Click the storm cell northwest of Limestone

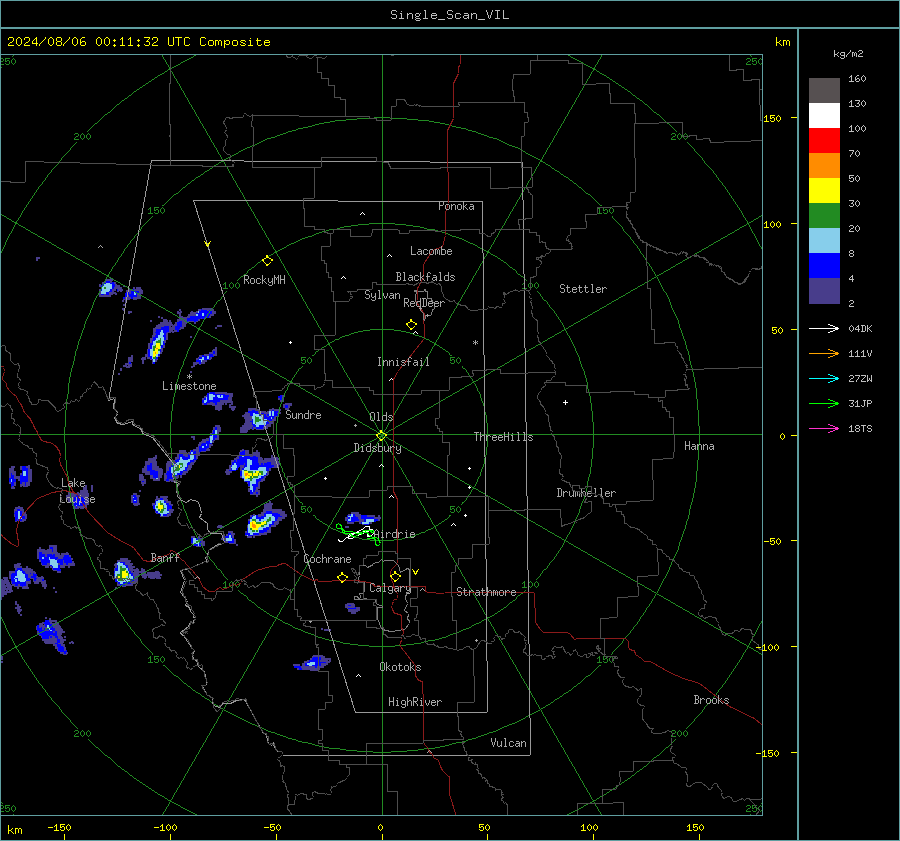pyautogui.click(x=157, y=343)
